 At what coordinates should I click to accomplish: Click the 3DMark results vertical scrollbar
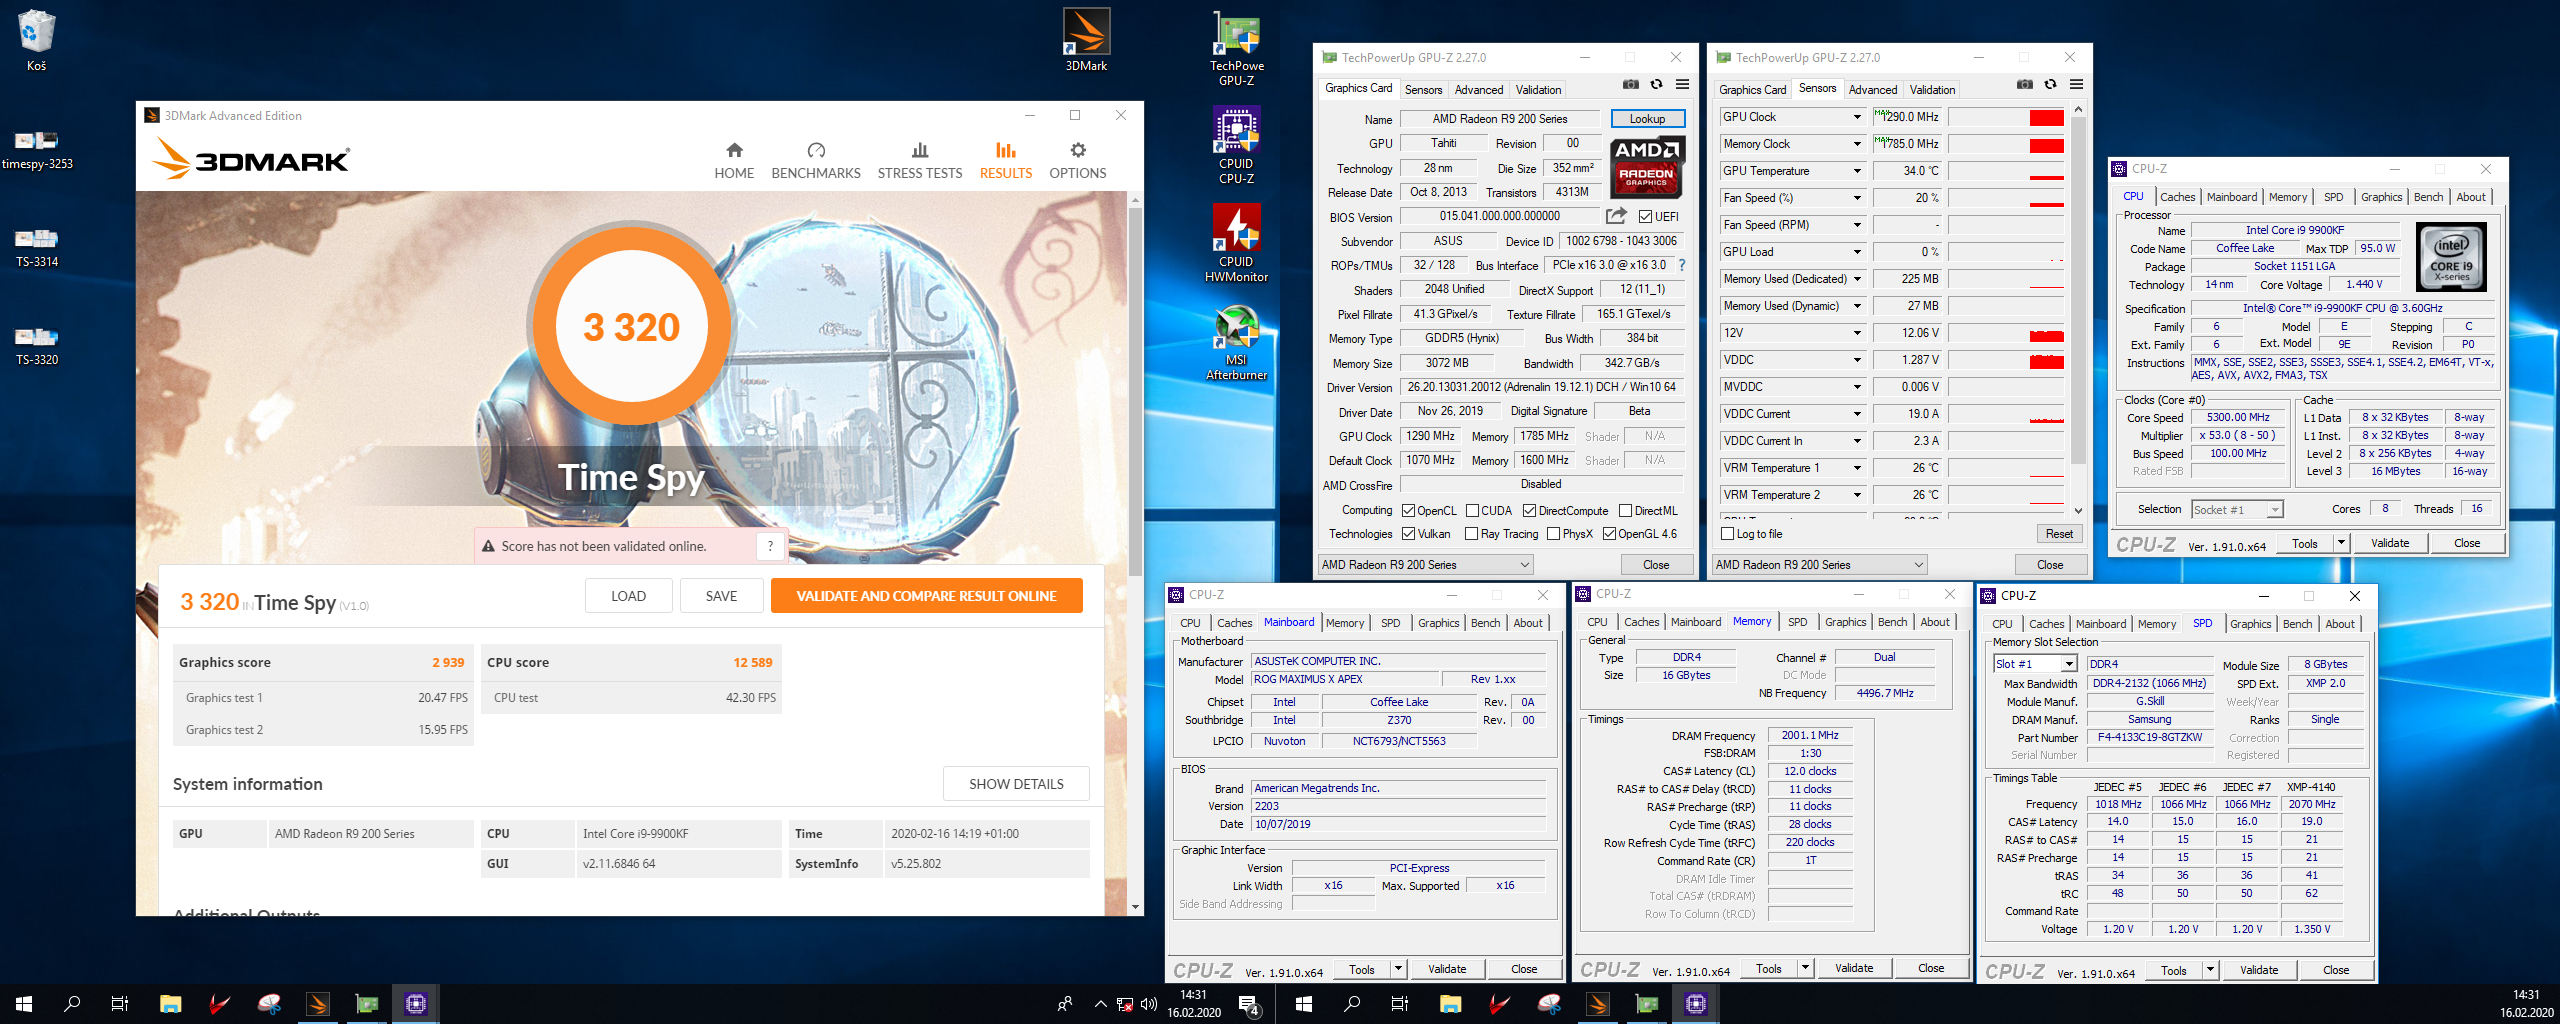point(1135,390)
